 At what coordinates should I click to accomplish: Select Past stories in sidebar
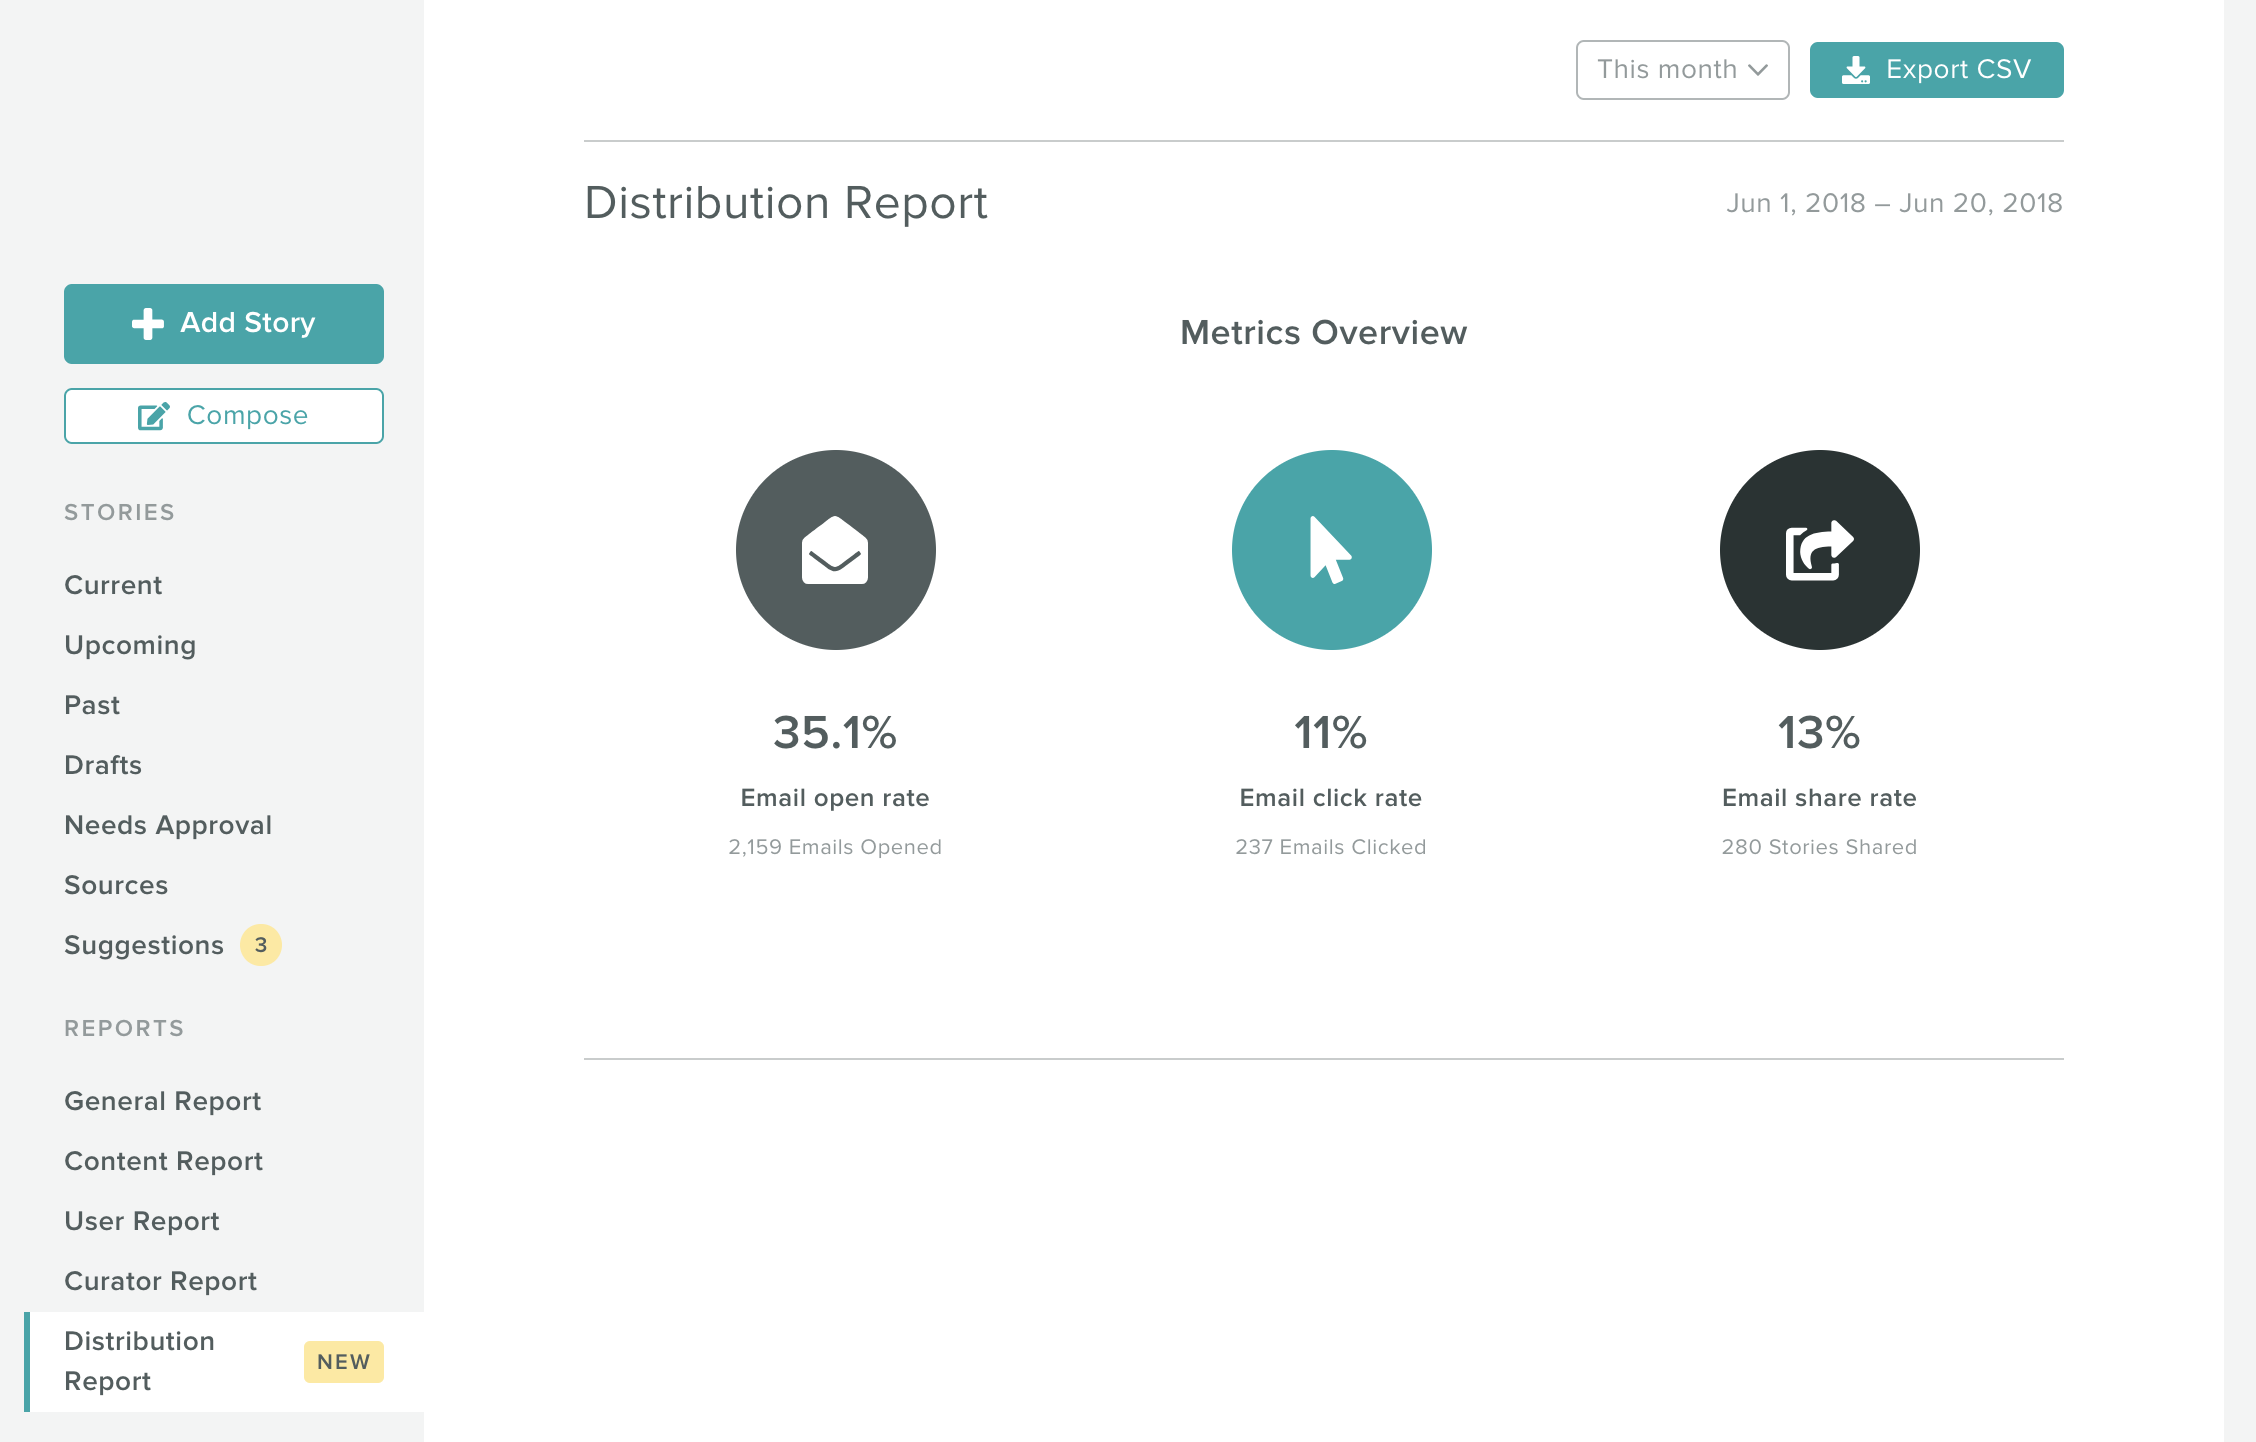coord(92,705)
